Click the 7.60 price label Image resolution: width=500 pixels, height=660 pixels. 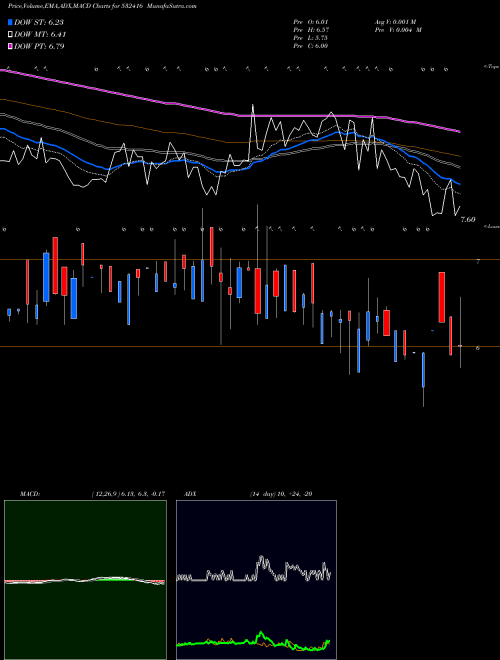(468, 219)
